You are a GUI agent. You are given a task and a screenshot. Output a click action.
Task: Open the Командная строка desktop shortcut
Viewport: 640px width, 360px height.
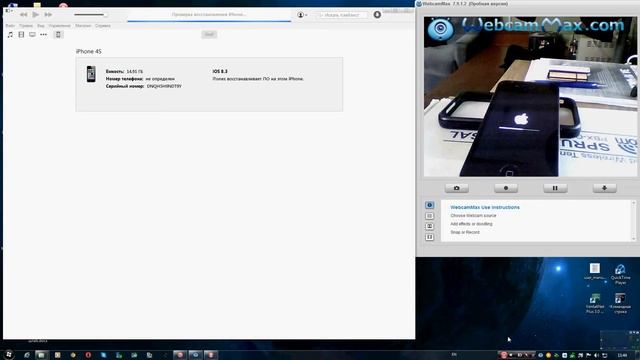(620, 303)
